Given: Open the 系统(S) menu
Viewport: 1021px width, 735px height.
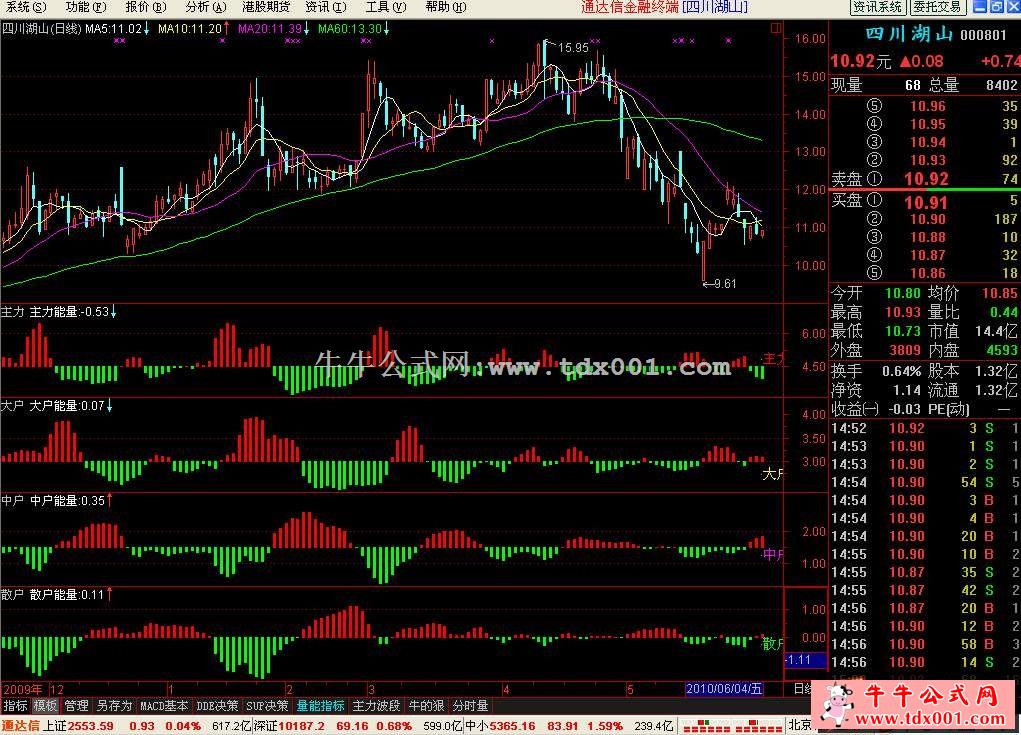Looking at the screenshot, I should point(25,7).
